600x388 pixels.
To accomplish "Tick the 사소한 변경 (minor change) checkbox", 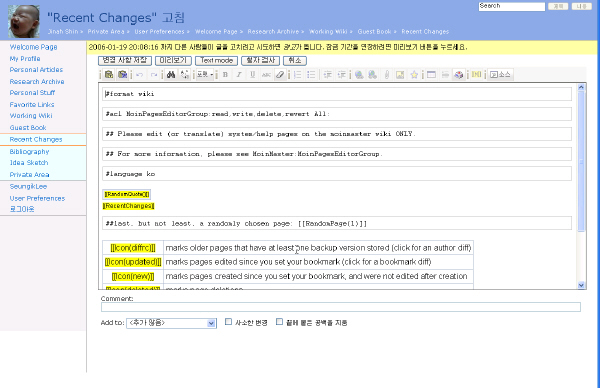I will tap(228, 322).
